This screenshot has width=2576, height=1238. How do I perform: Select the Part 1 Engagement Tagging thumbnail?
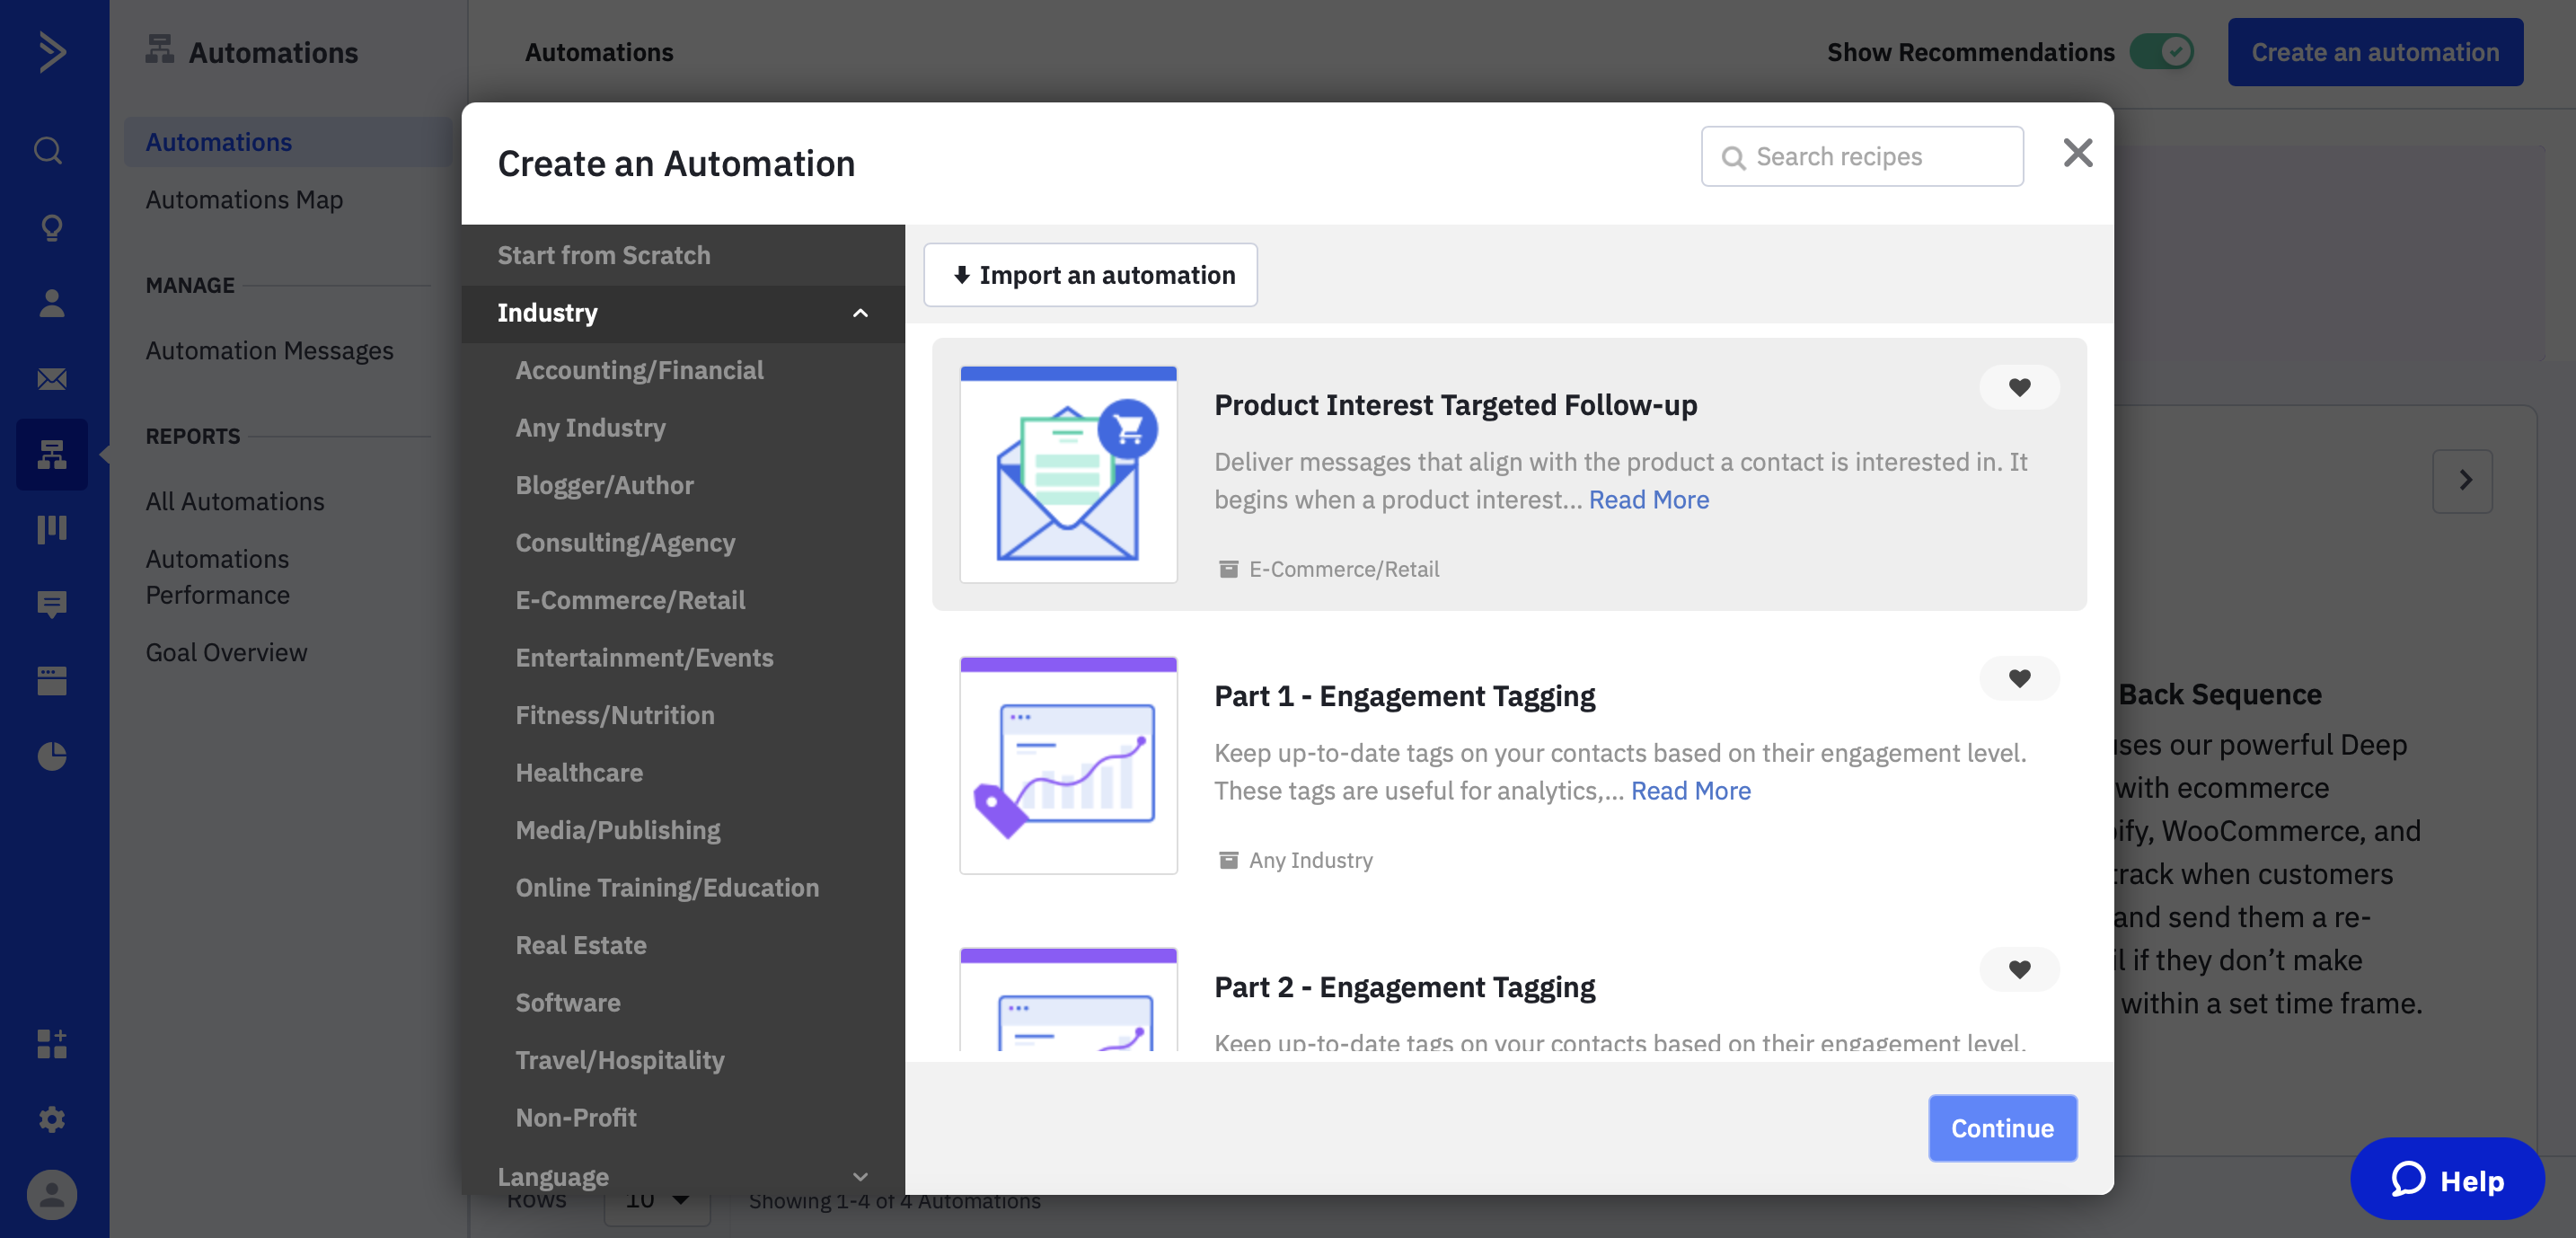click(1068, 766)
